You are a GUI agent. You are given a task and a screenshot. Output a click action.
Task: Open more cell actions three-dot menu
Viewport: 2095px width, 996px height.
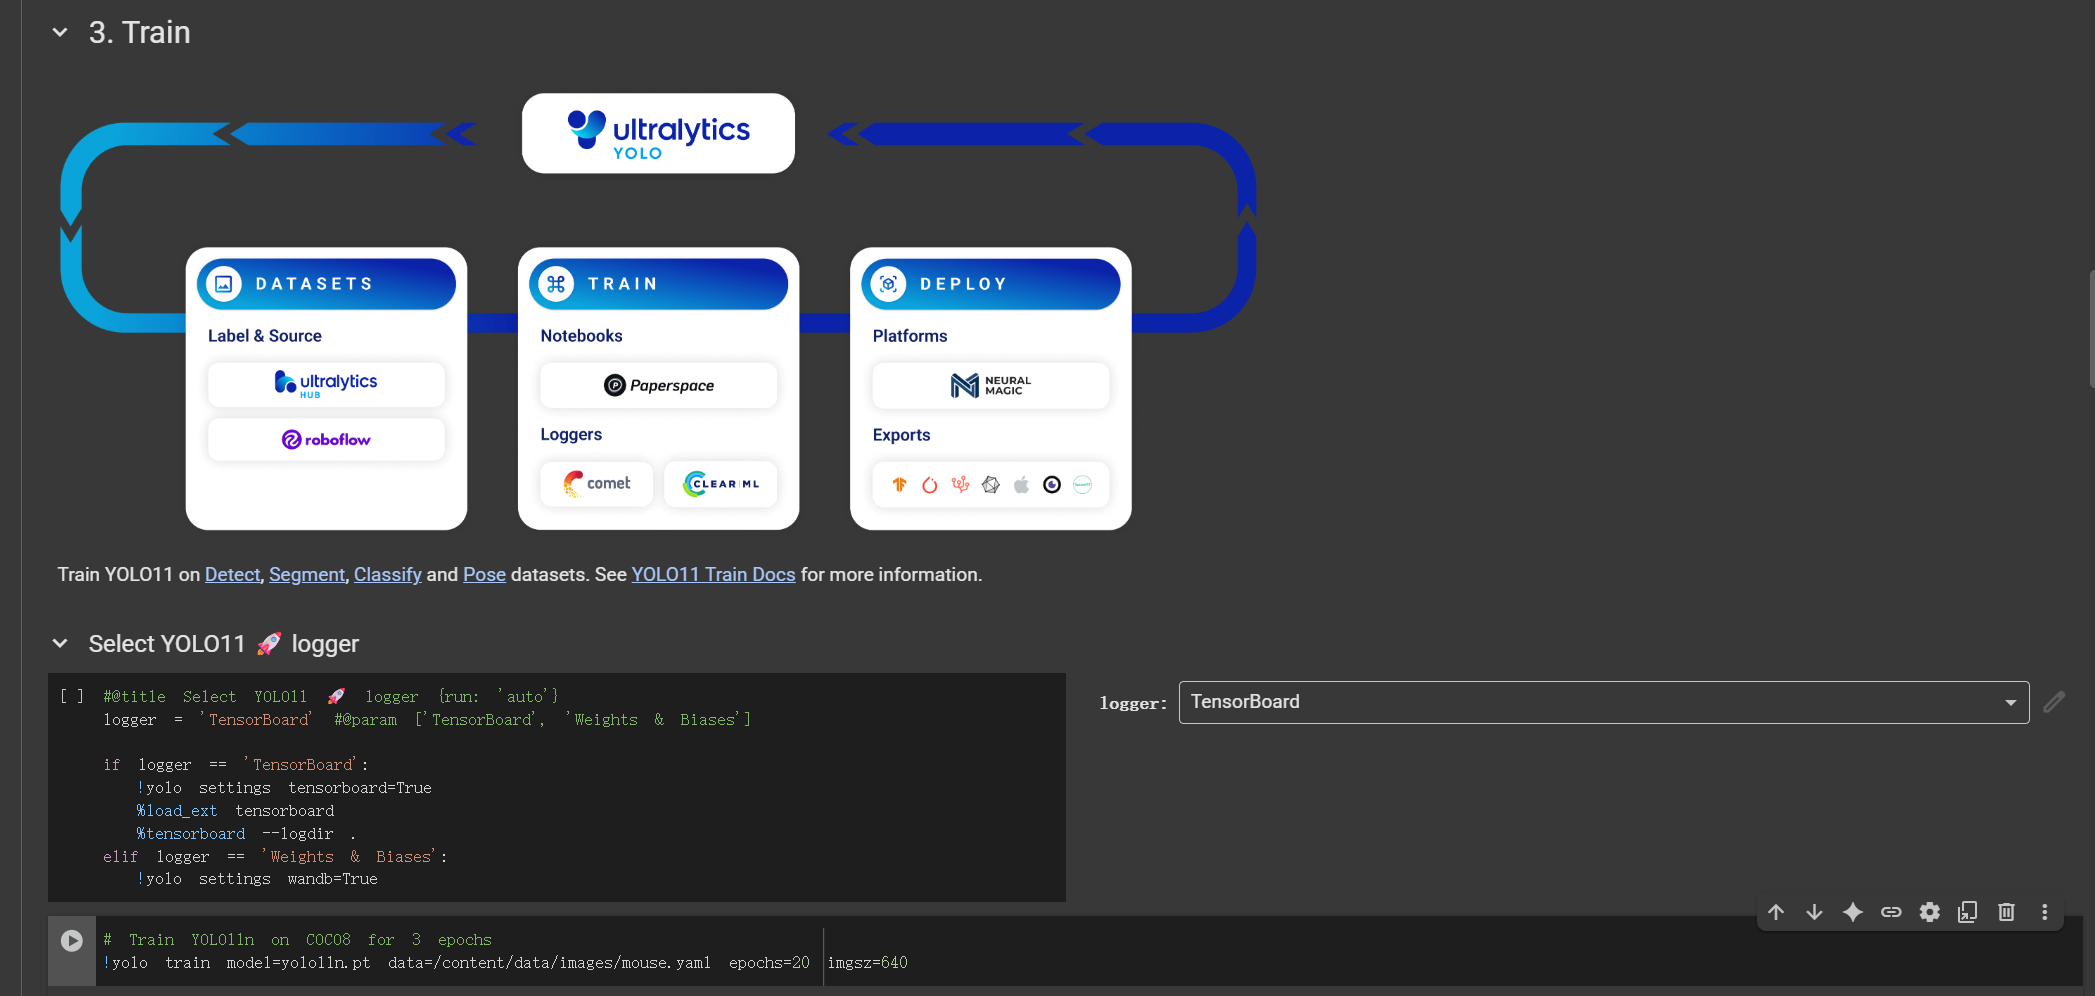point(2044,912)
